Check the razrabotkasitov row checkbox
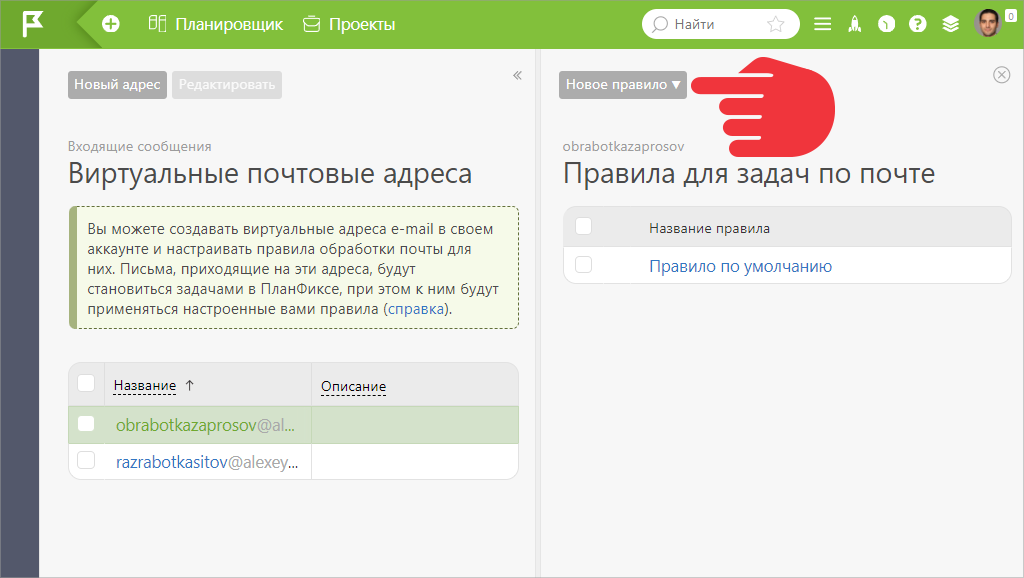Image resolution: width=1024 pixels, height=578 pixels. tap(86, 460)
